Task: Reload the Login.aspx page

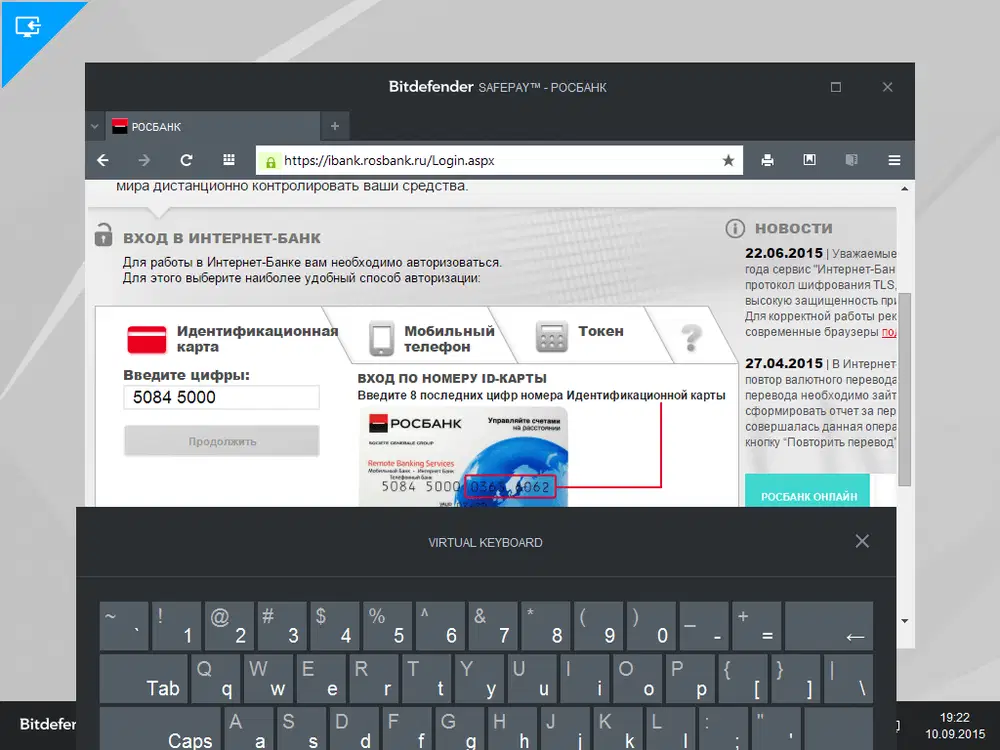Action: click(x=186, y=160)
